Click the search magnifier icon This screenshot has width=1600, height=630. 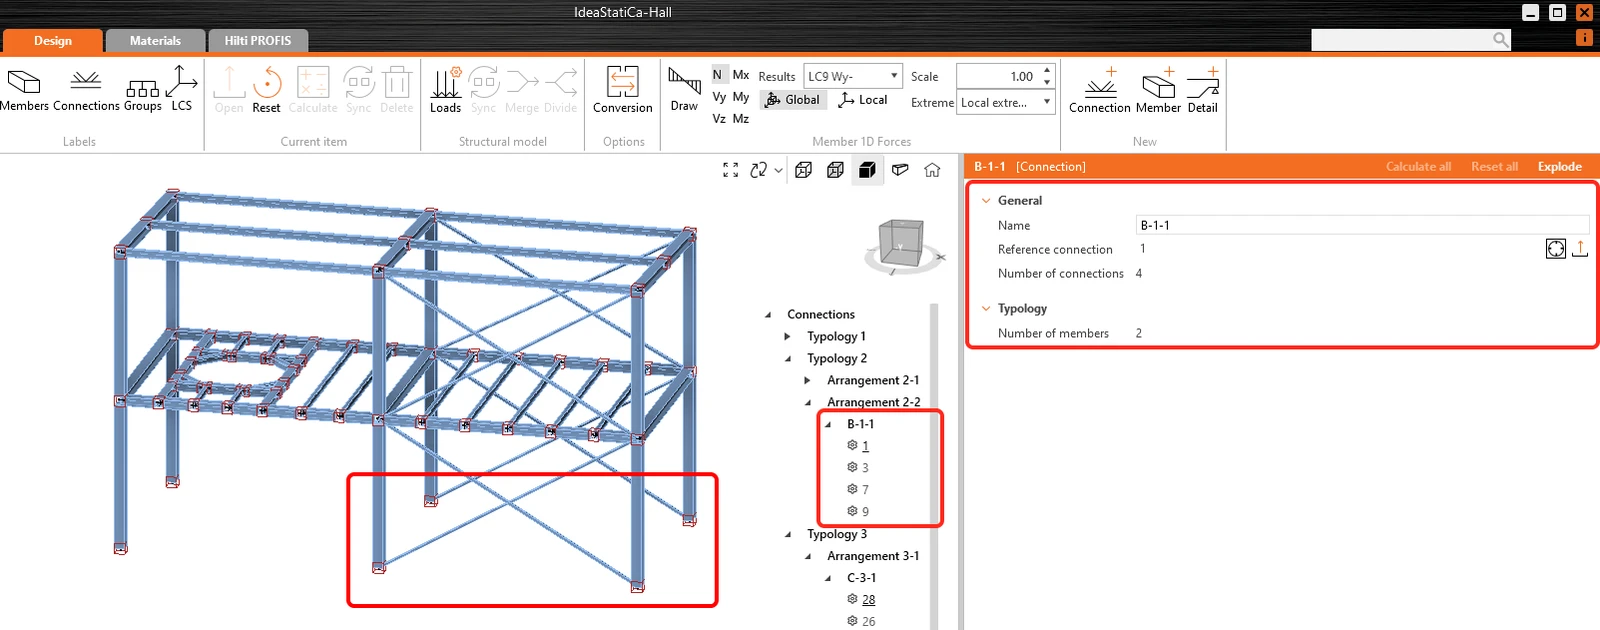(1501, 40)
